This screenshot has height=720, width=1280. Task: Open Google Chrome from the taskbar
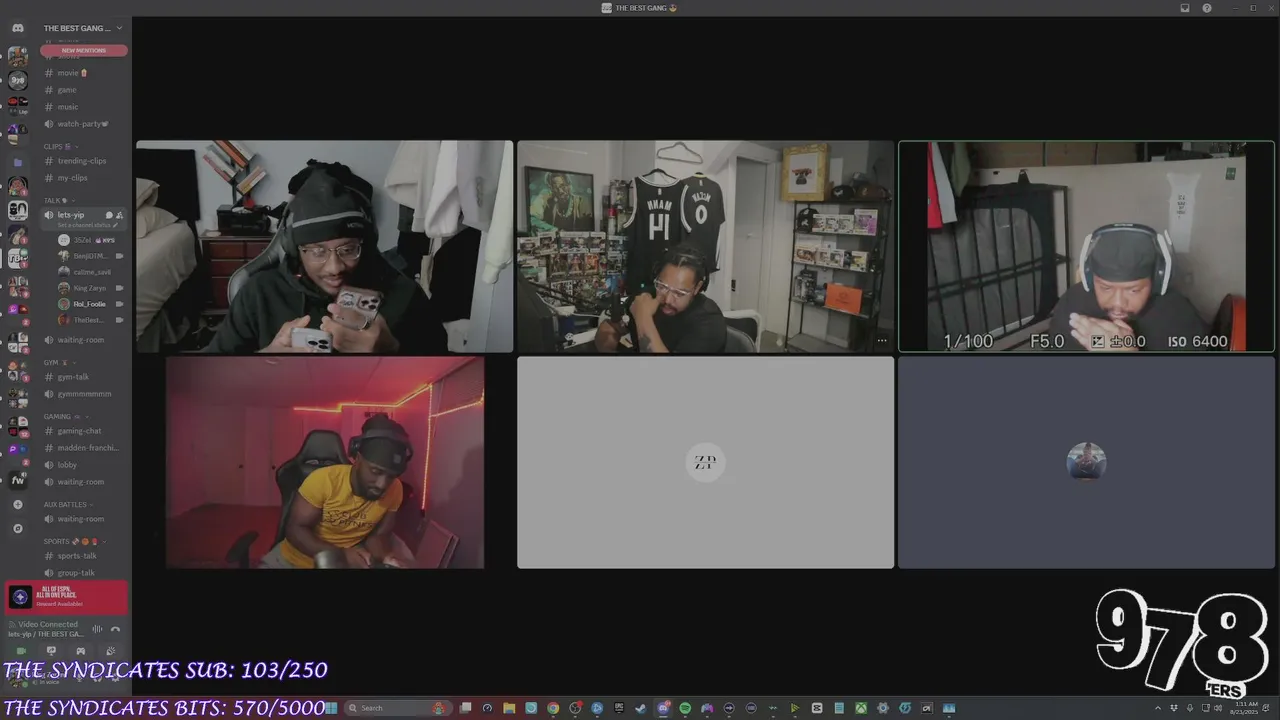[x=553, y=708]
